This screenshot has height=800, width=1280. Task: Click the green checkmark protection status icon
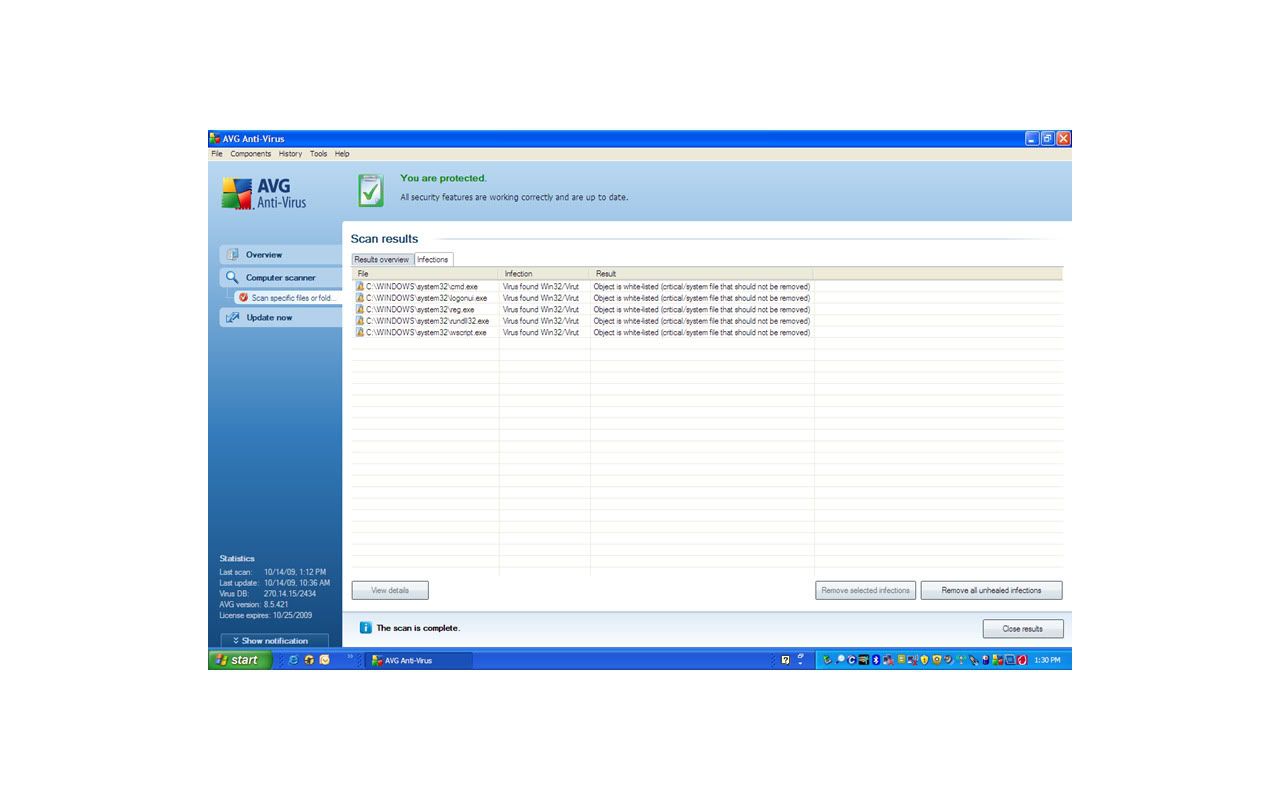coord(370,190)
